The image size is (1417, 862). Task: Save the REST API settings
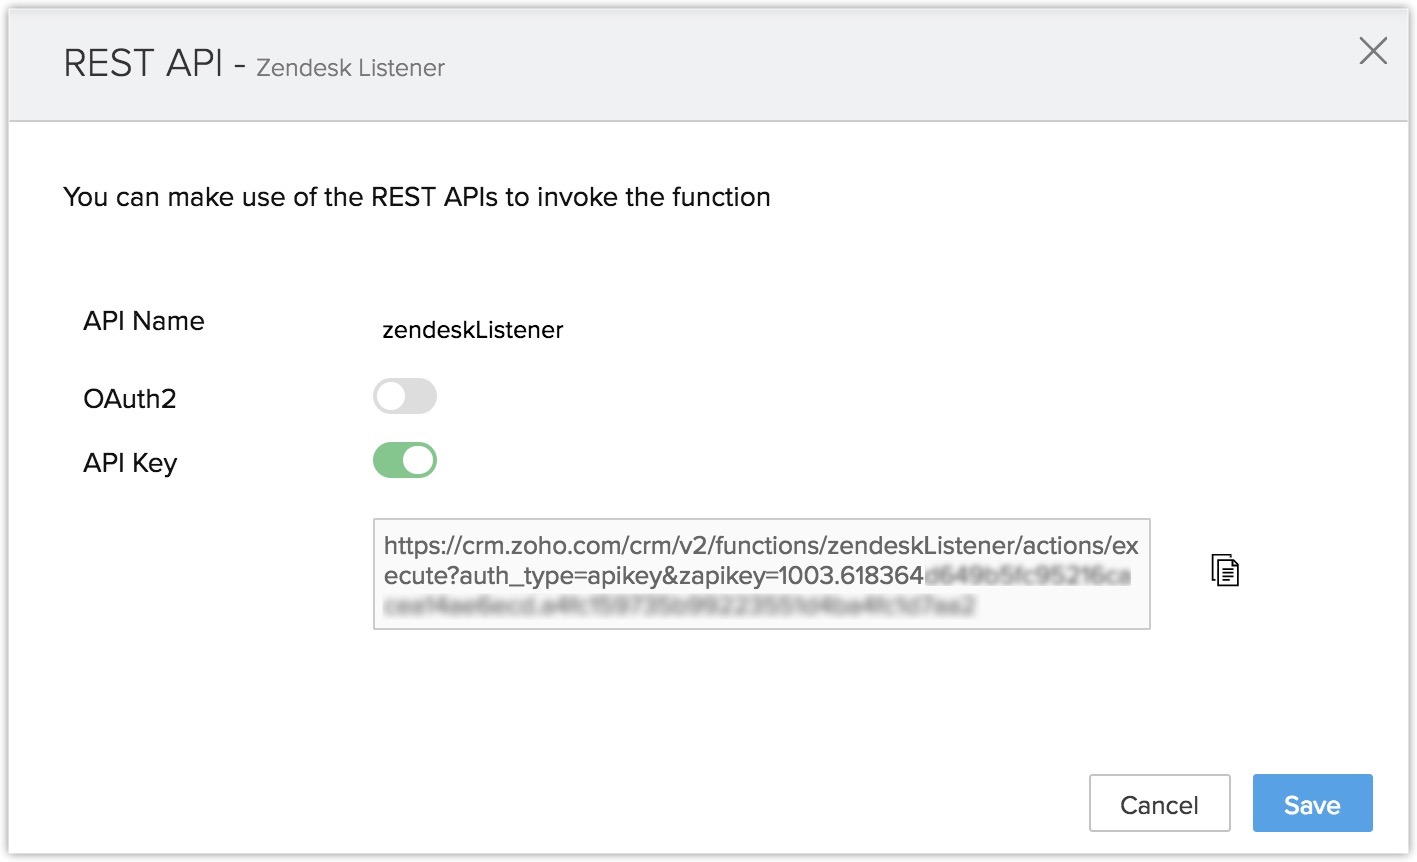[1312, 804]
